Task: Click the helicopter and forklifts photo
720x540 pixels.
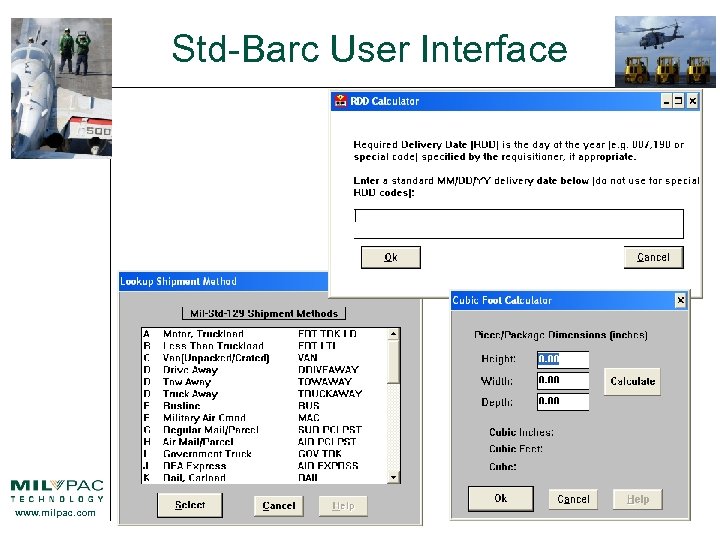Action: pyautogui.click(x=665, y=51)
